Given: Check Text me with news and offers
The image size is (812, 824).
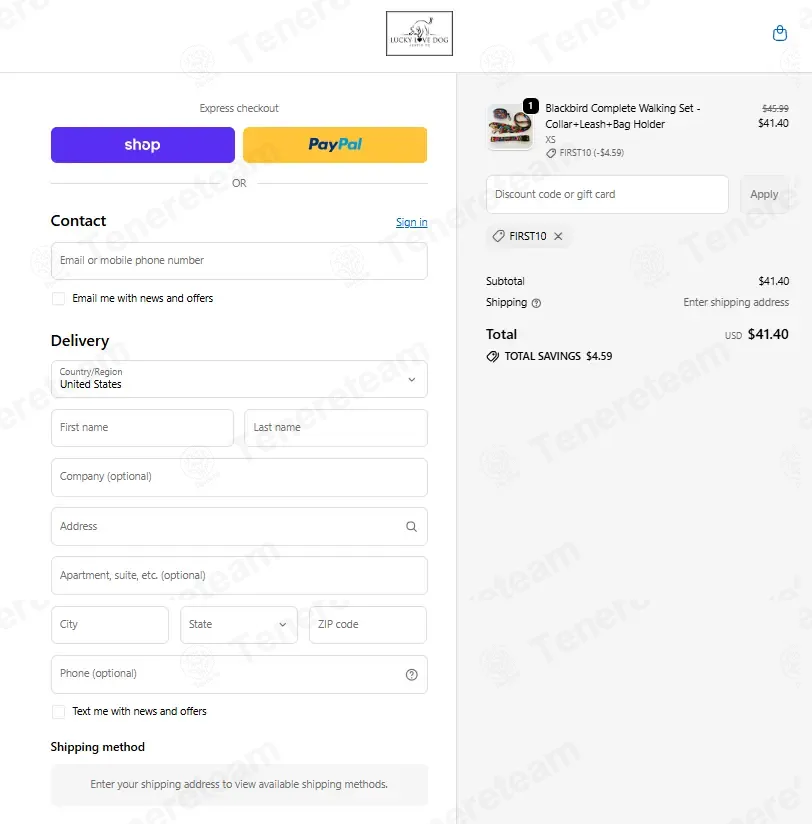Looking at the screenshot, I should (58, 712).
